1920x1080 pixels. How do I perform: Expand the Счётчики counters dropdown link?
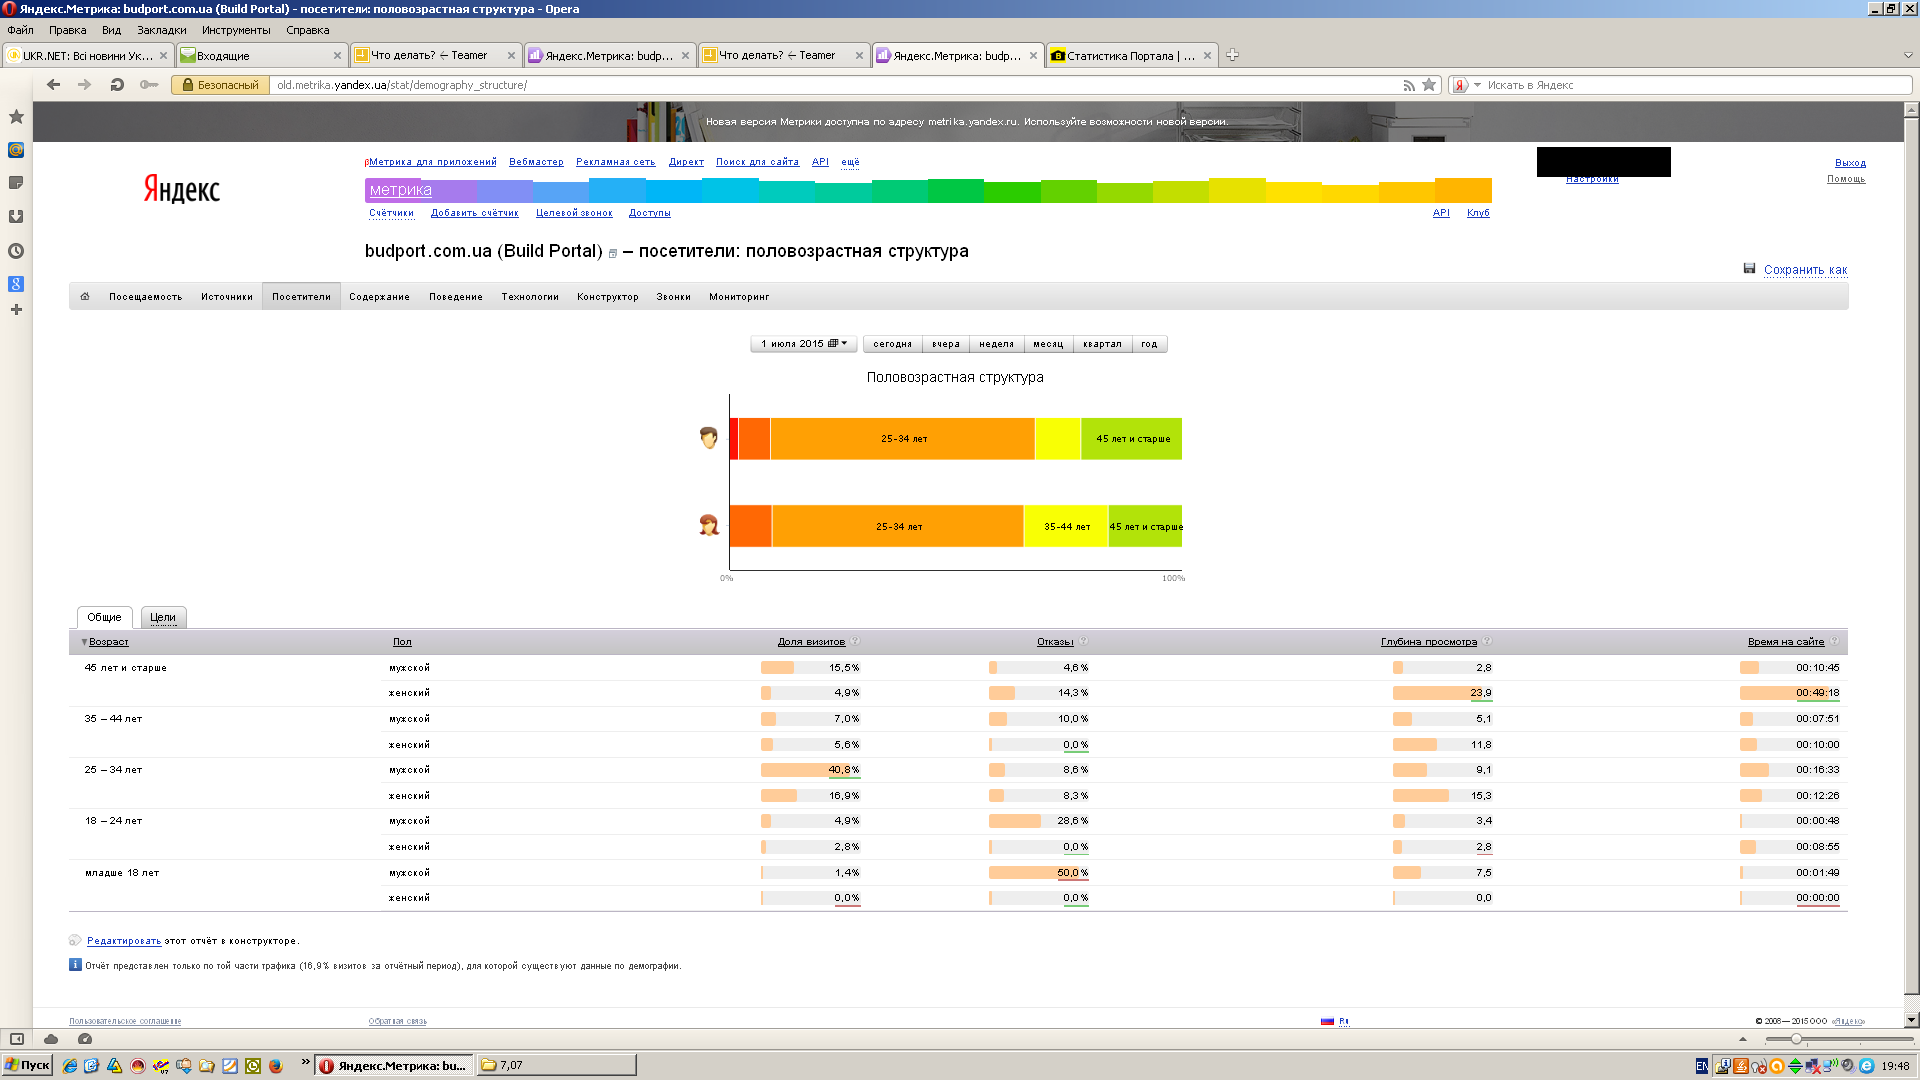[x=391, y=213]
